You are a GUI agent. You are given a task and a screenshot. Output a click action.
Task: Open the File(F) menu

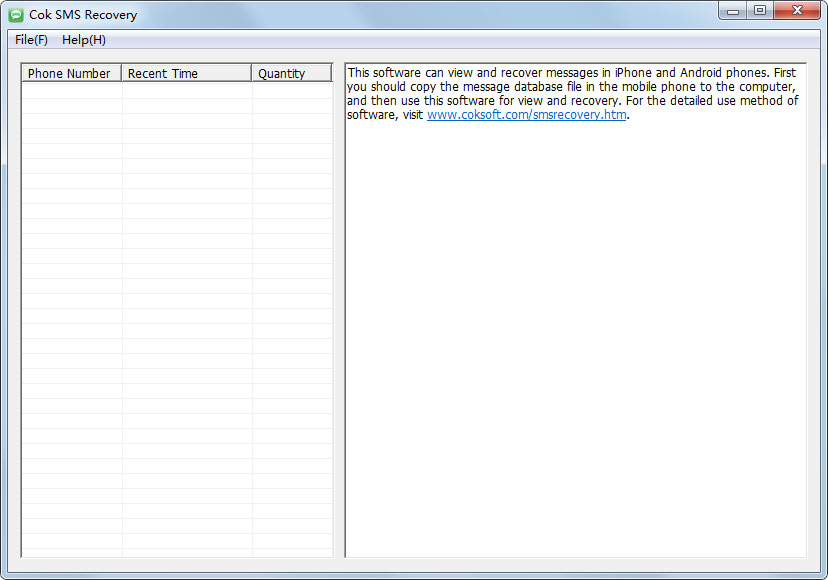[31, 40]
